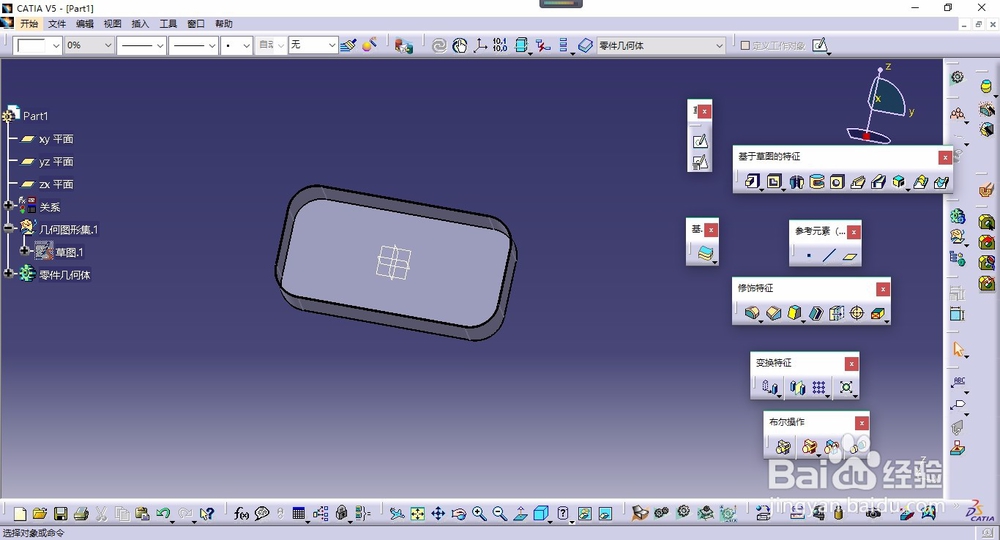
Task: Select the Scaling icon in 变换特征
Action: coord(846,387)
